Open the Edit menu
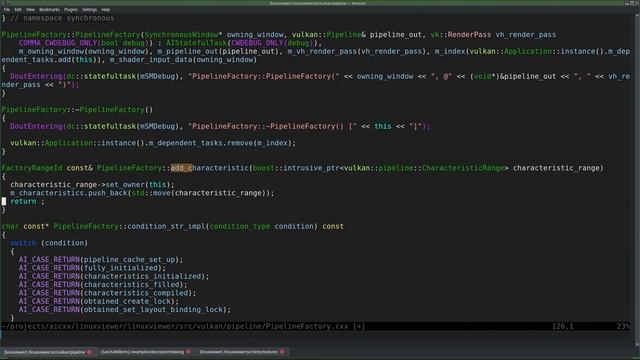640x360 pixels. (18, 9)
